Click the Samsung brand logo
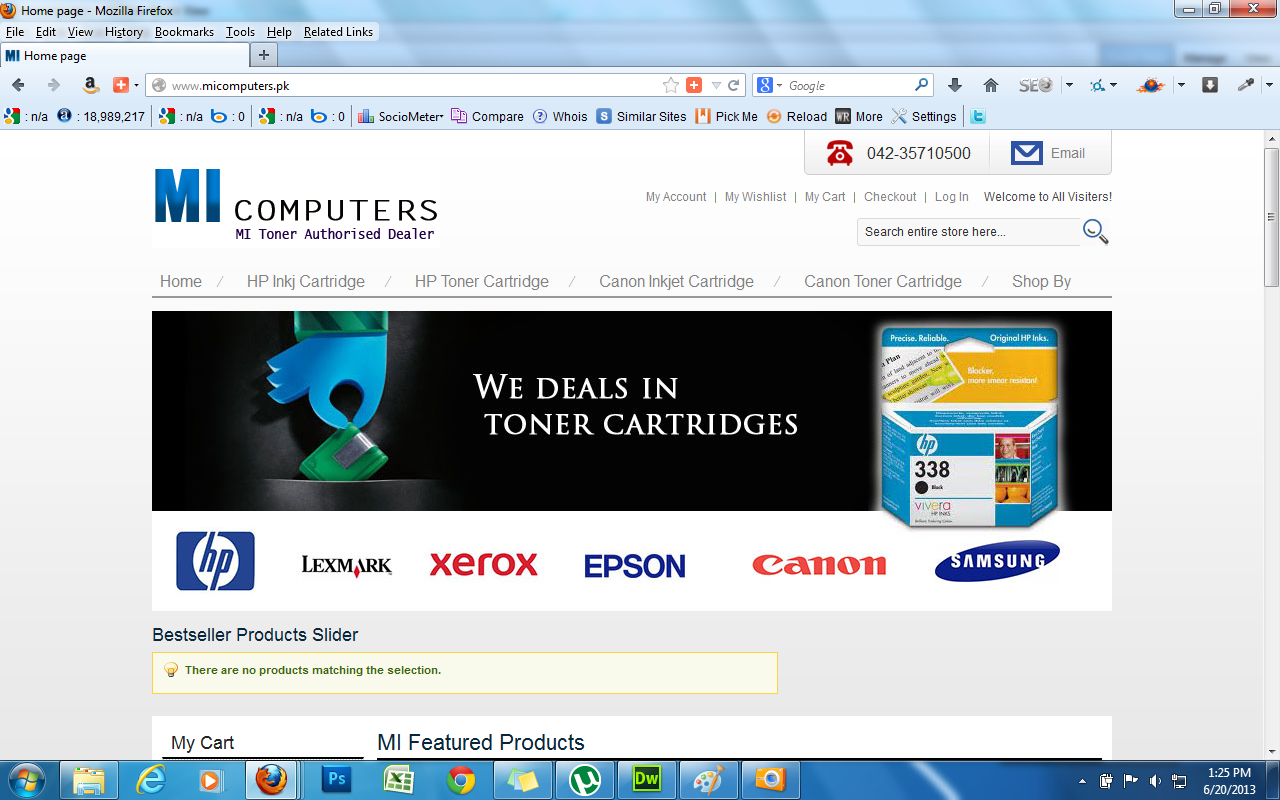 tap(997, 561)
